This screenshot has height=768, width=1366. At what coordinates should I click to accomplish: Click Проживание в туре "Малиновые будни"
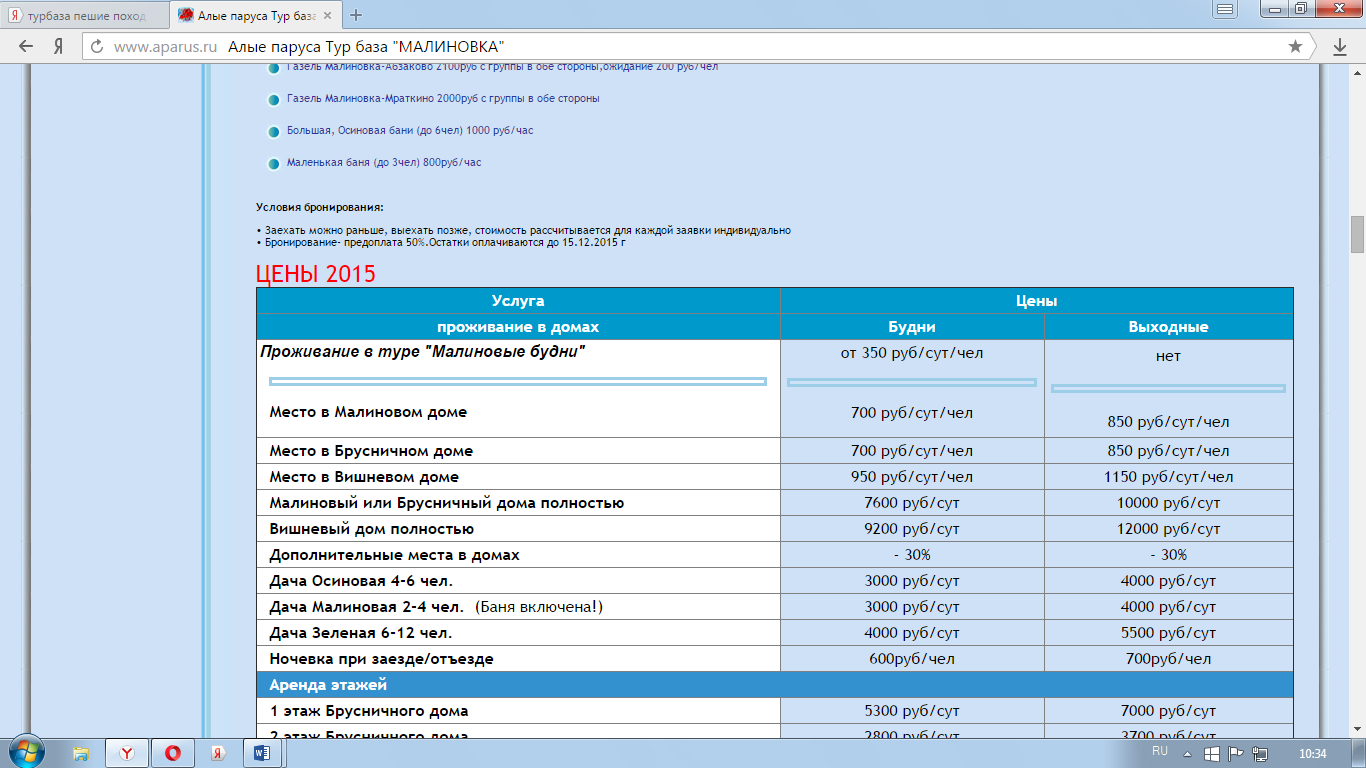click(423, 352)
